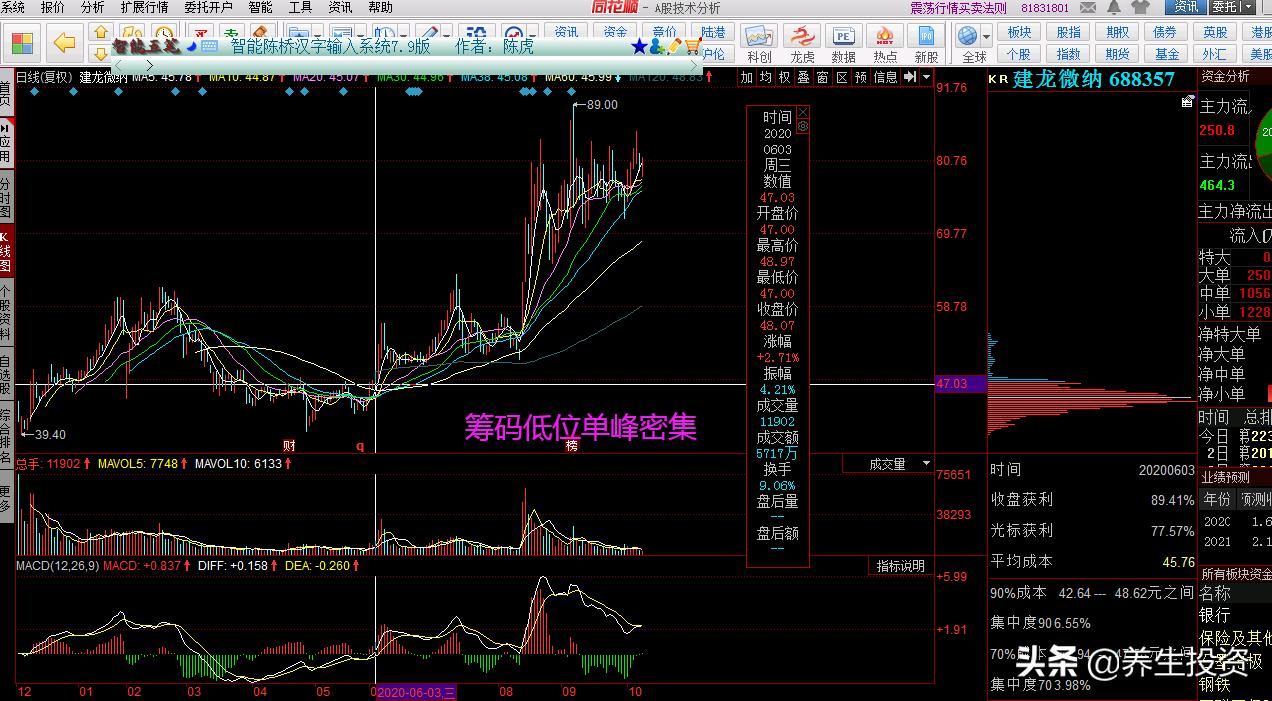Click the date label 2020-06-03 on timeline
Screen dimensions: 1272x701
coord(416,692)
